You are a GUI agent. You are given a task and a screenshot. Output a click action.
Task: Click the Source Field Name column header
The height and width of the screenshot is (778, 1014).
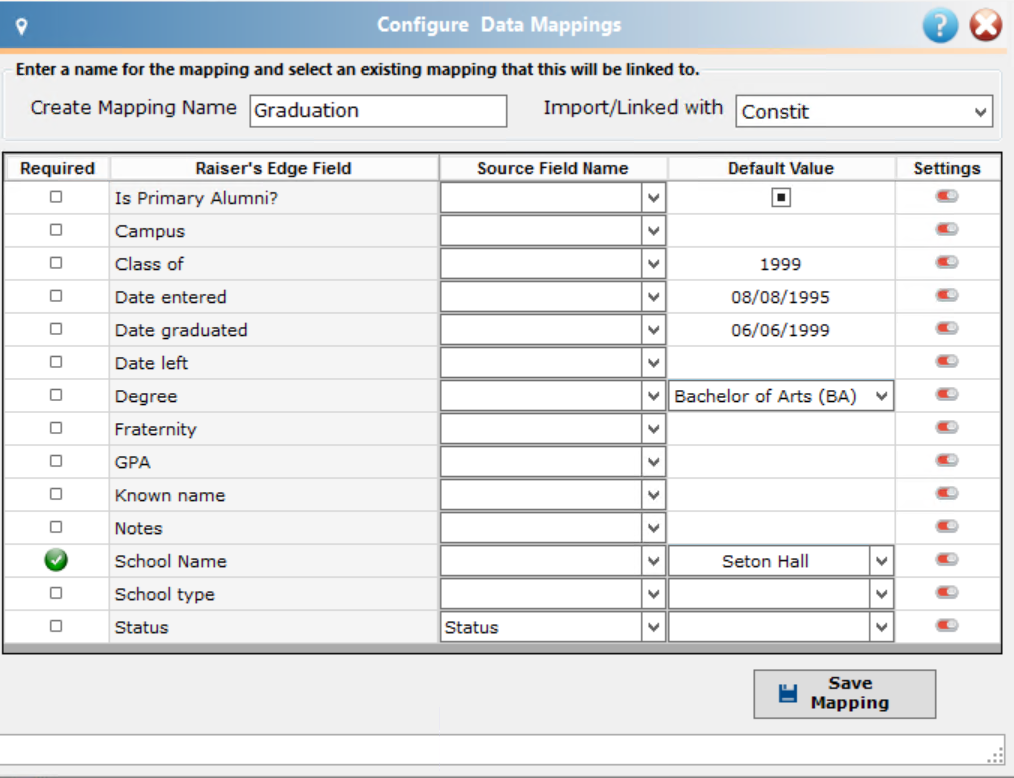(x=553, y=168)
